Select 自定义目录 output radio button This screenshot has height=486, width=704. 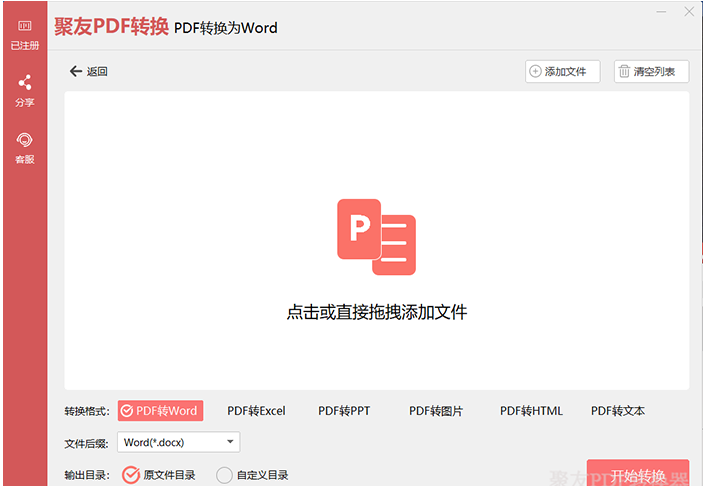(225, 475)
